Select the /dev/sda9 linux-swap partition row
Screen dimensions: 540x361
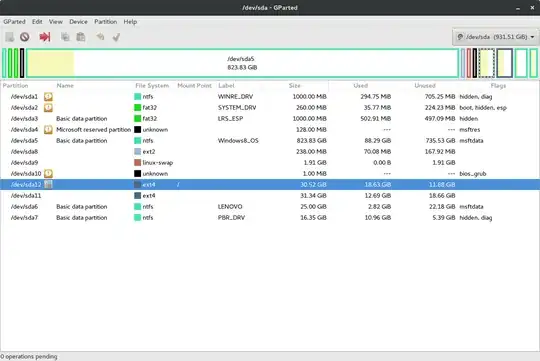click(270, 163)
